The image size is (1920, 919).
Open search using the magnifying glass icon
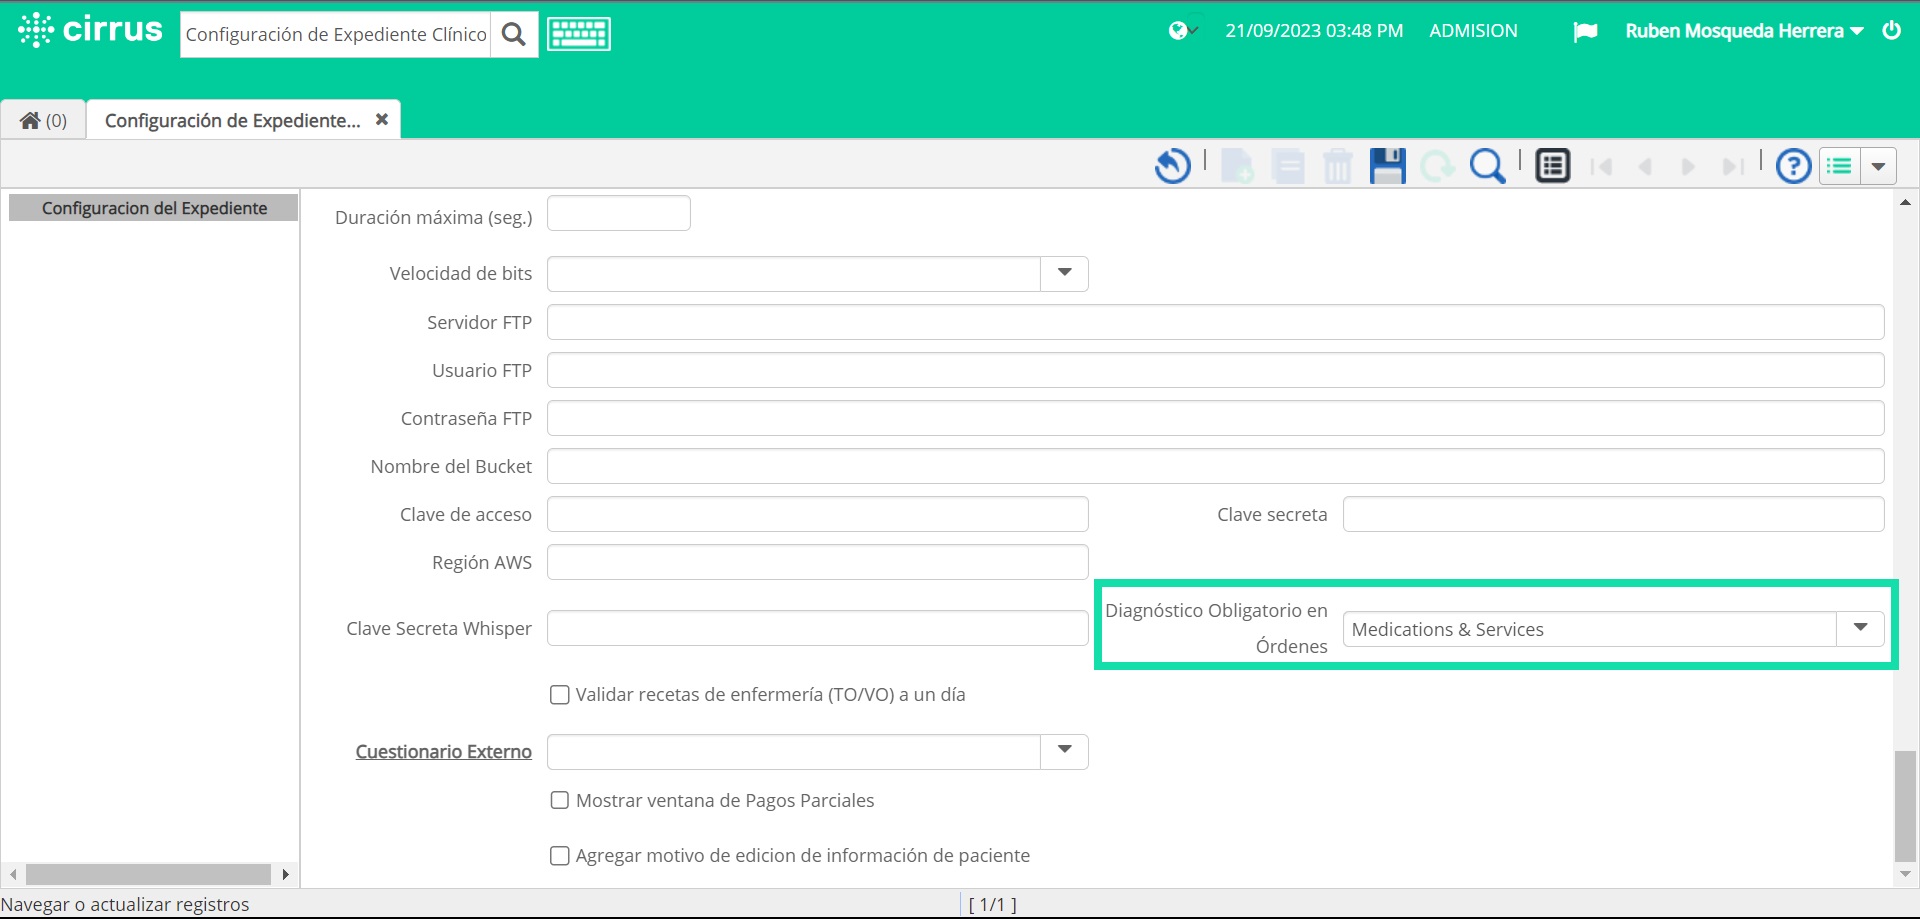tap(1487, 165)
